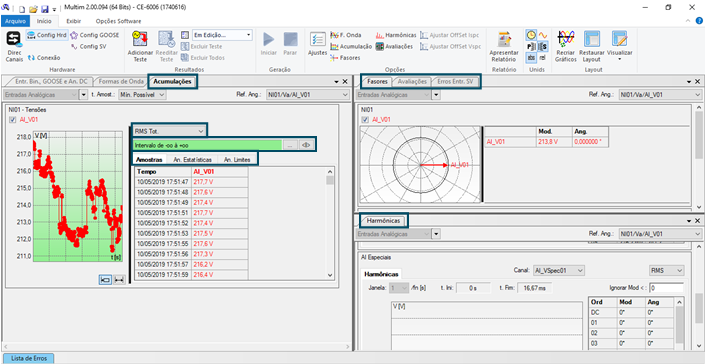Open Ref. Ang. dropdown in Fasores panel
The height and width of the screenshot is (364, 705).
tap(660, 95)
